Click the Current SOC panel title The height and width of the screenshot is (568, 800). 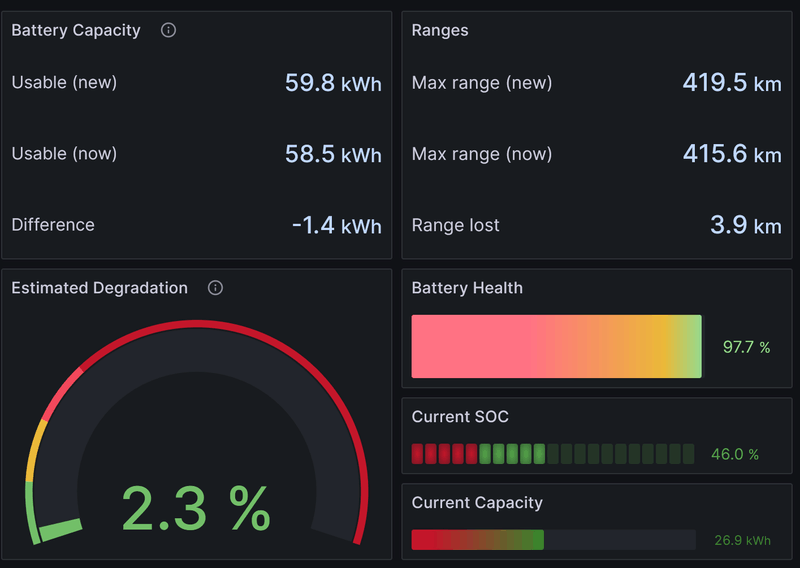[460, 417]
